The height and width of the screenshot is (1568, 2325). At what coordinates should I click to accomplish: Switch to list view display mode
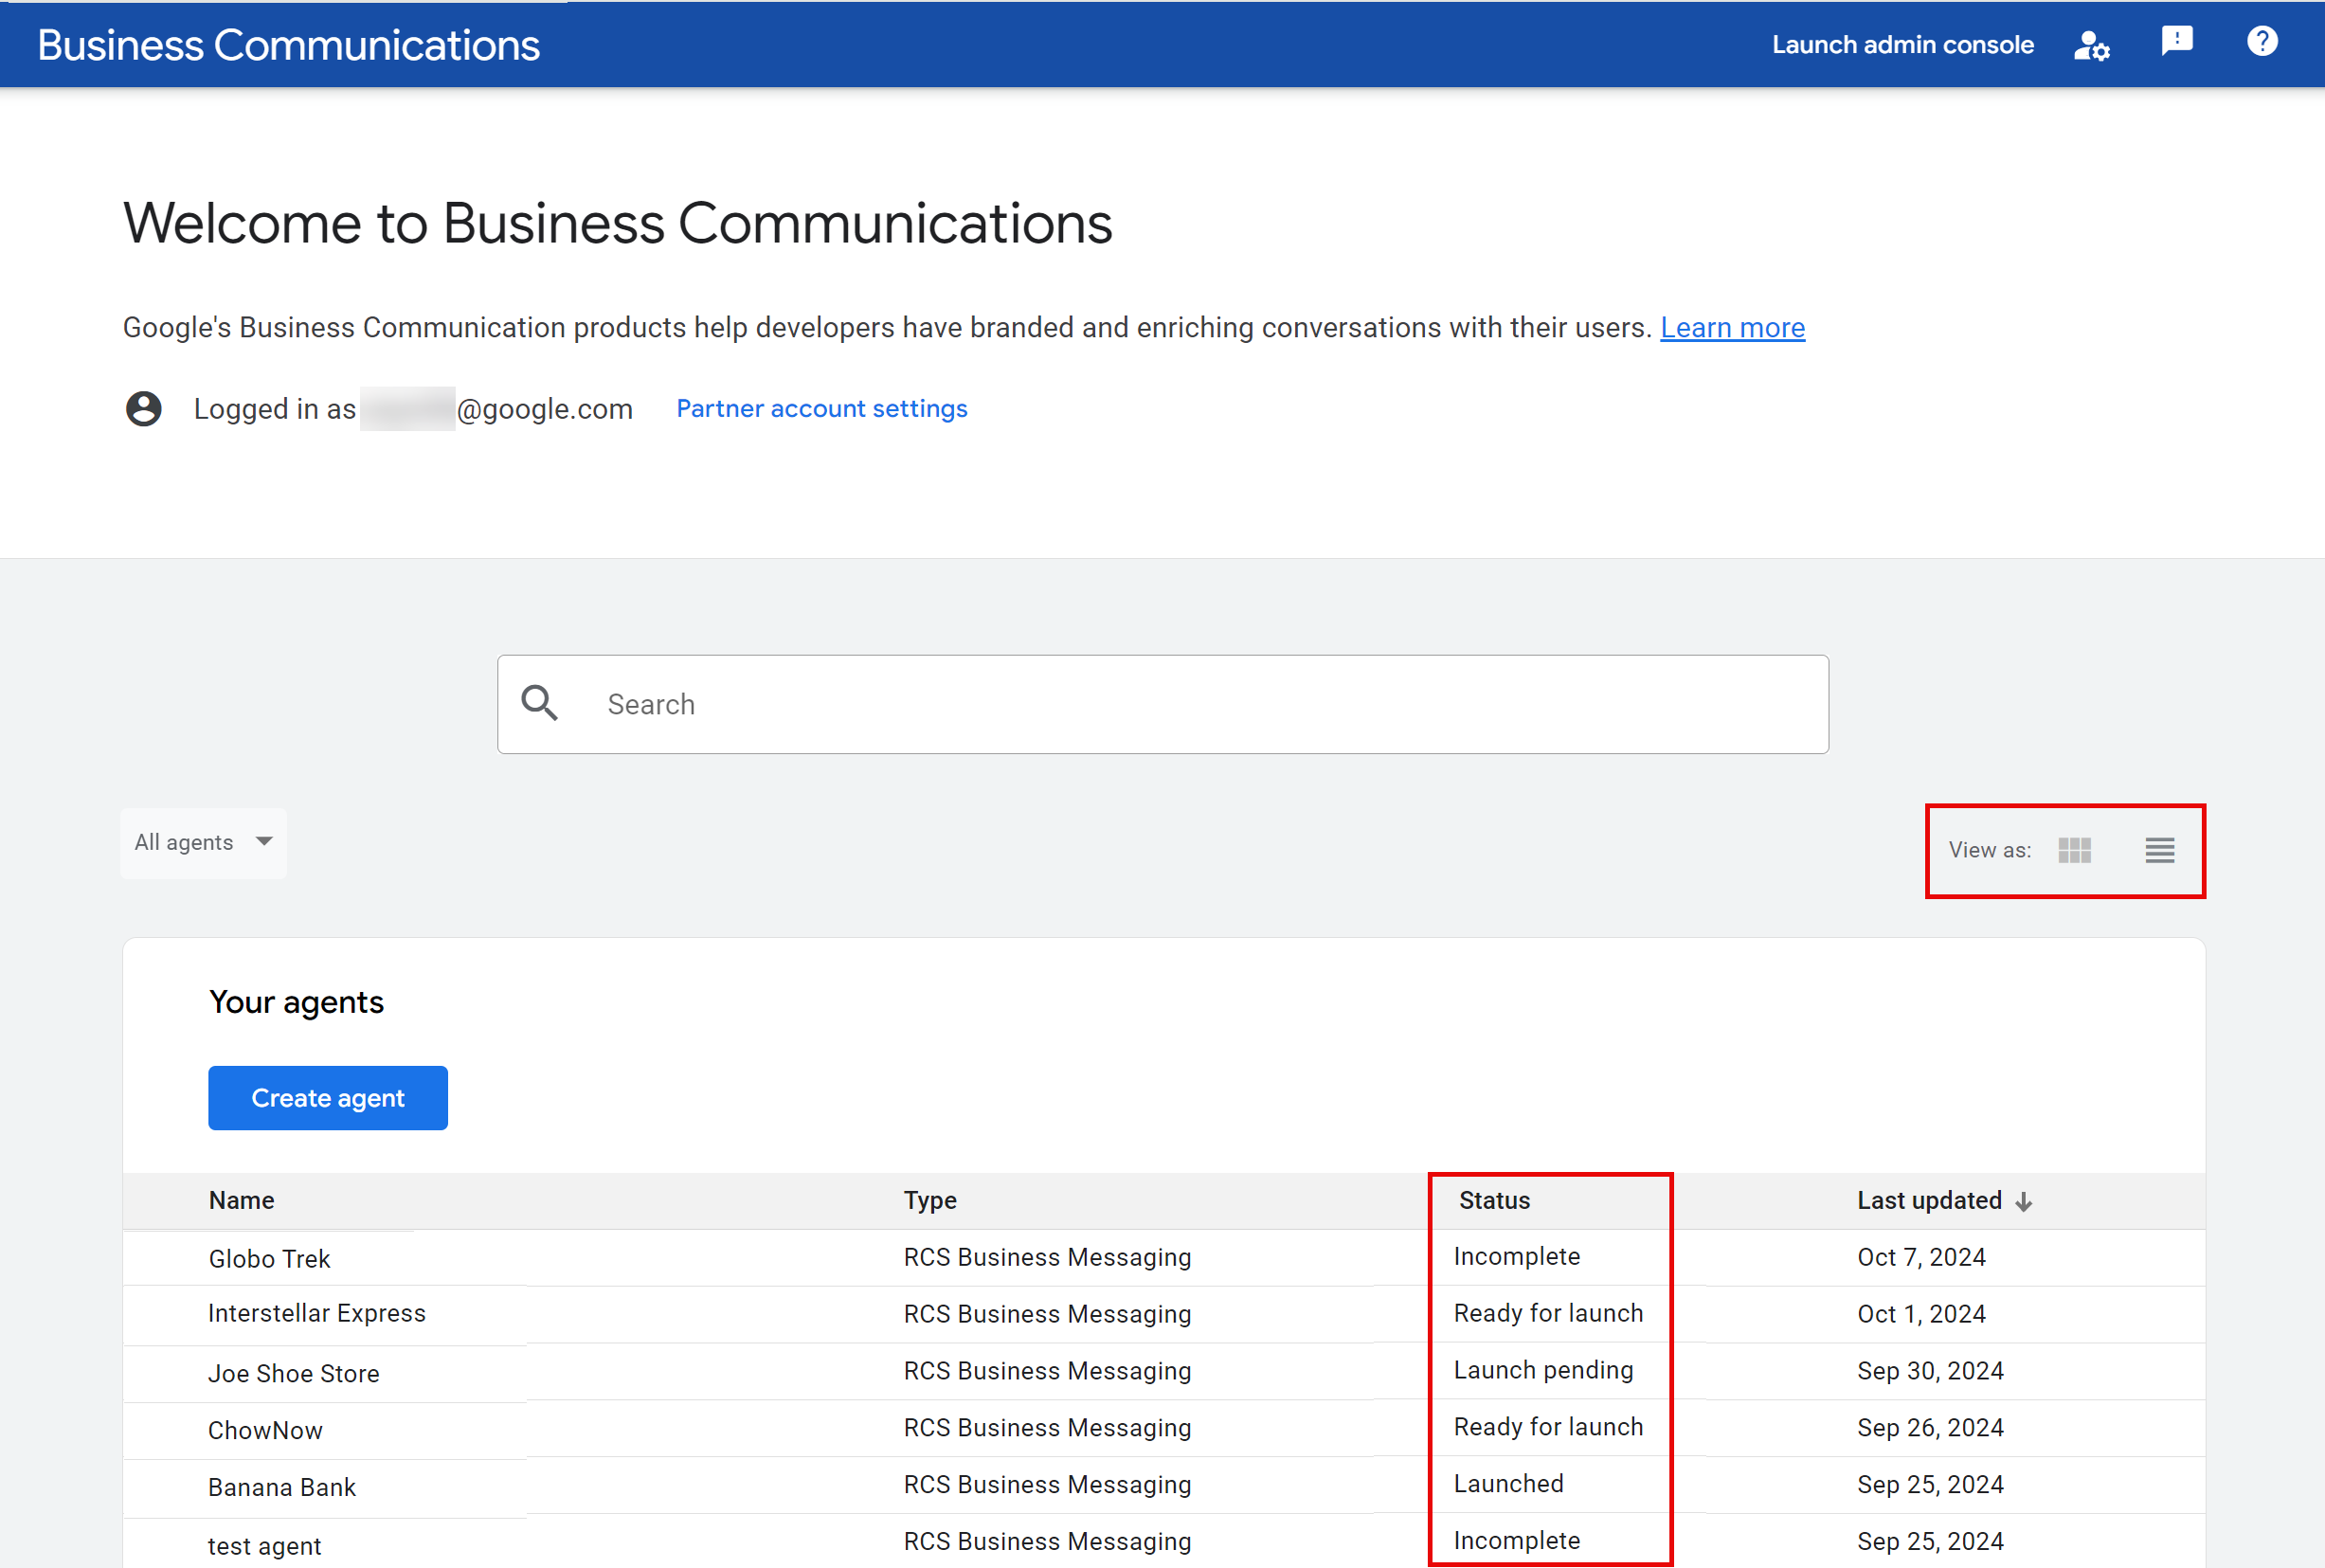click(x=2164, y=851)
